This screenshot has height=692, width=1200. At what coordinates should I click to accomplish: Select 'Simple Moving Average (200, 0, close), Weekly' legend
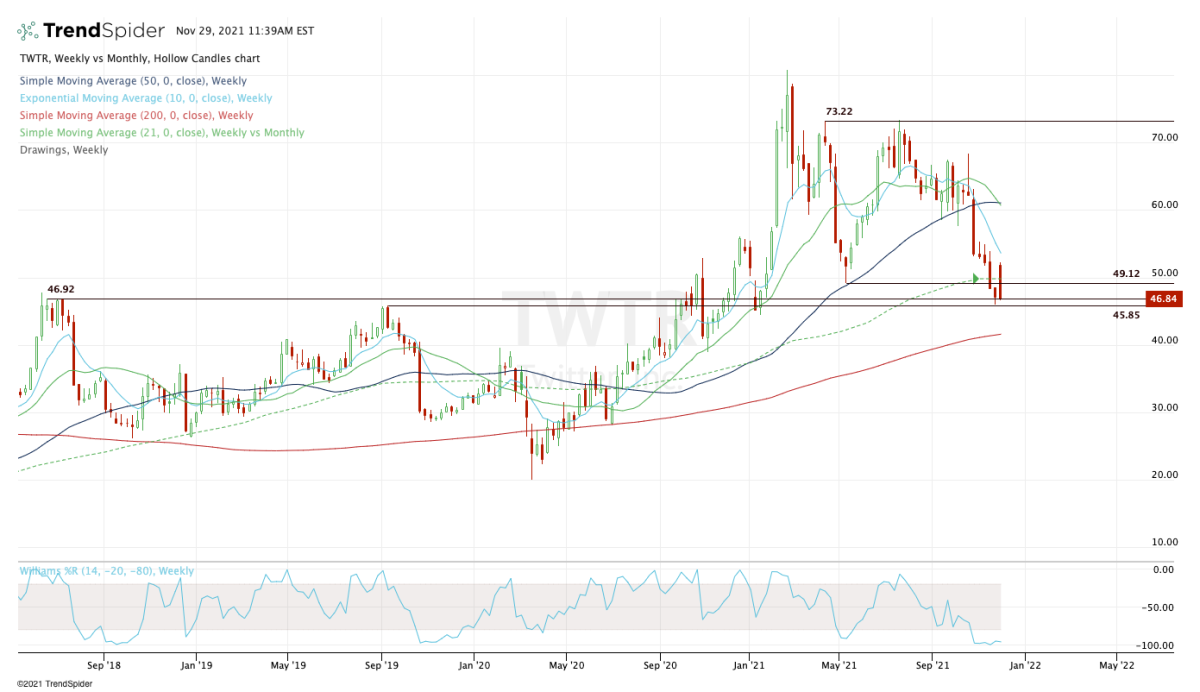(136, 116)
